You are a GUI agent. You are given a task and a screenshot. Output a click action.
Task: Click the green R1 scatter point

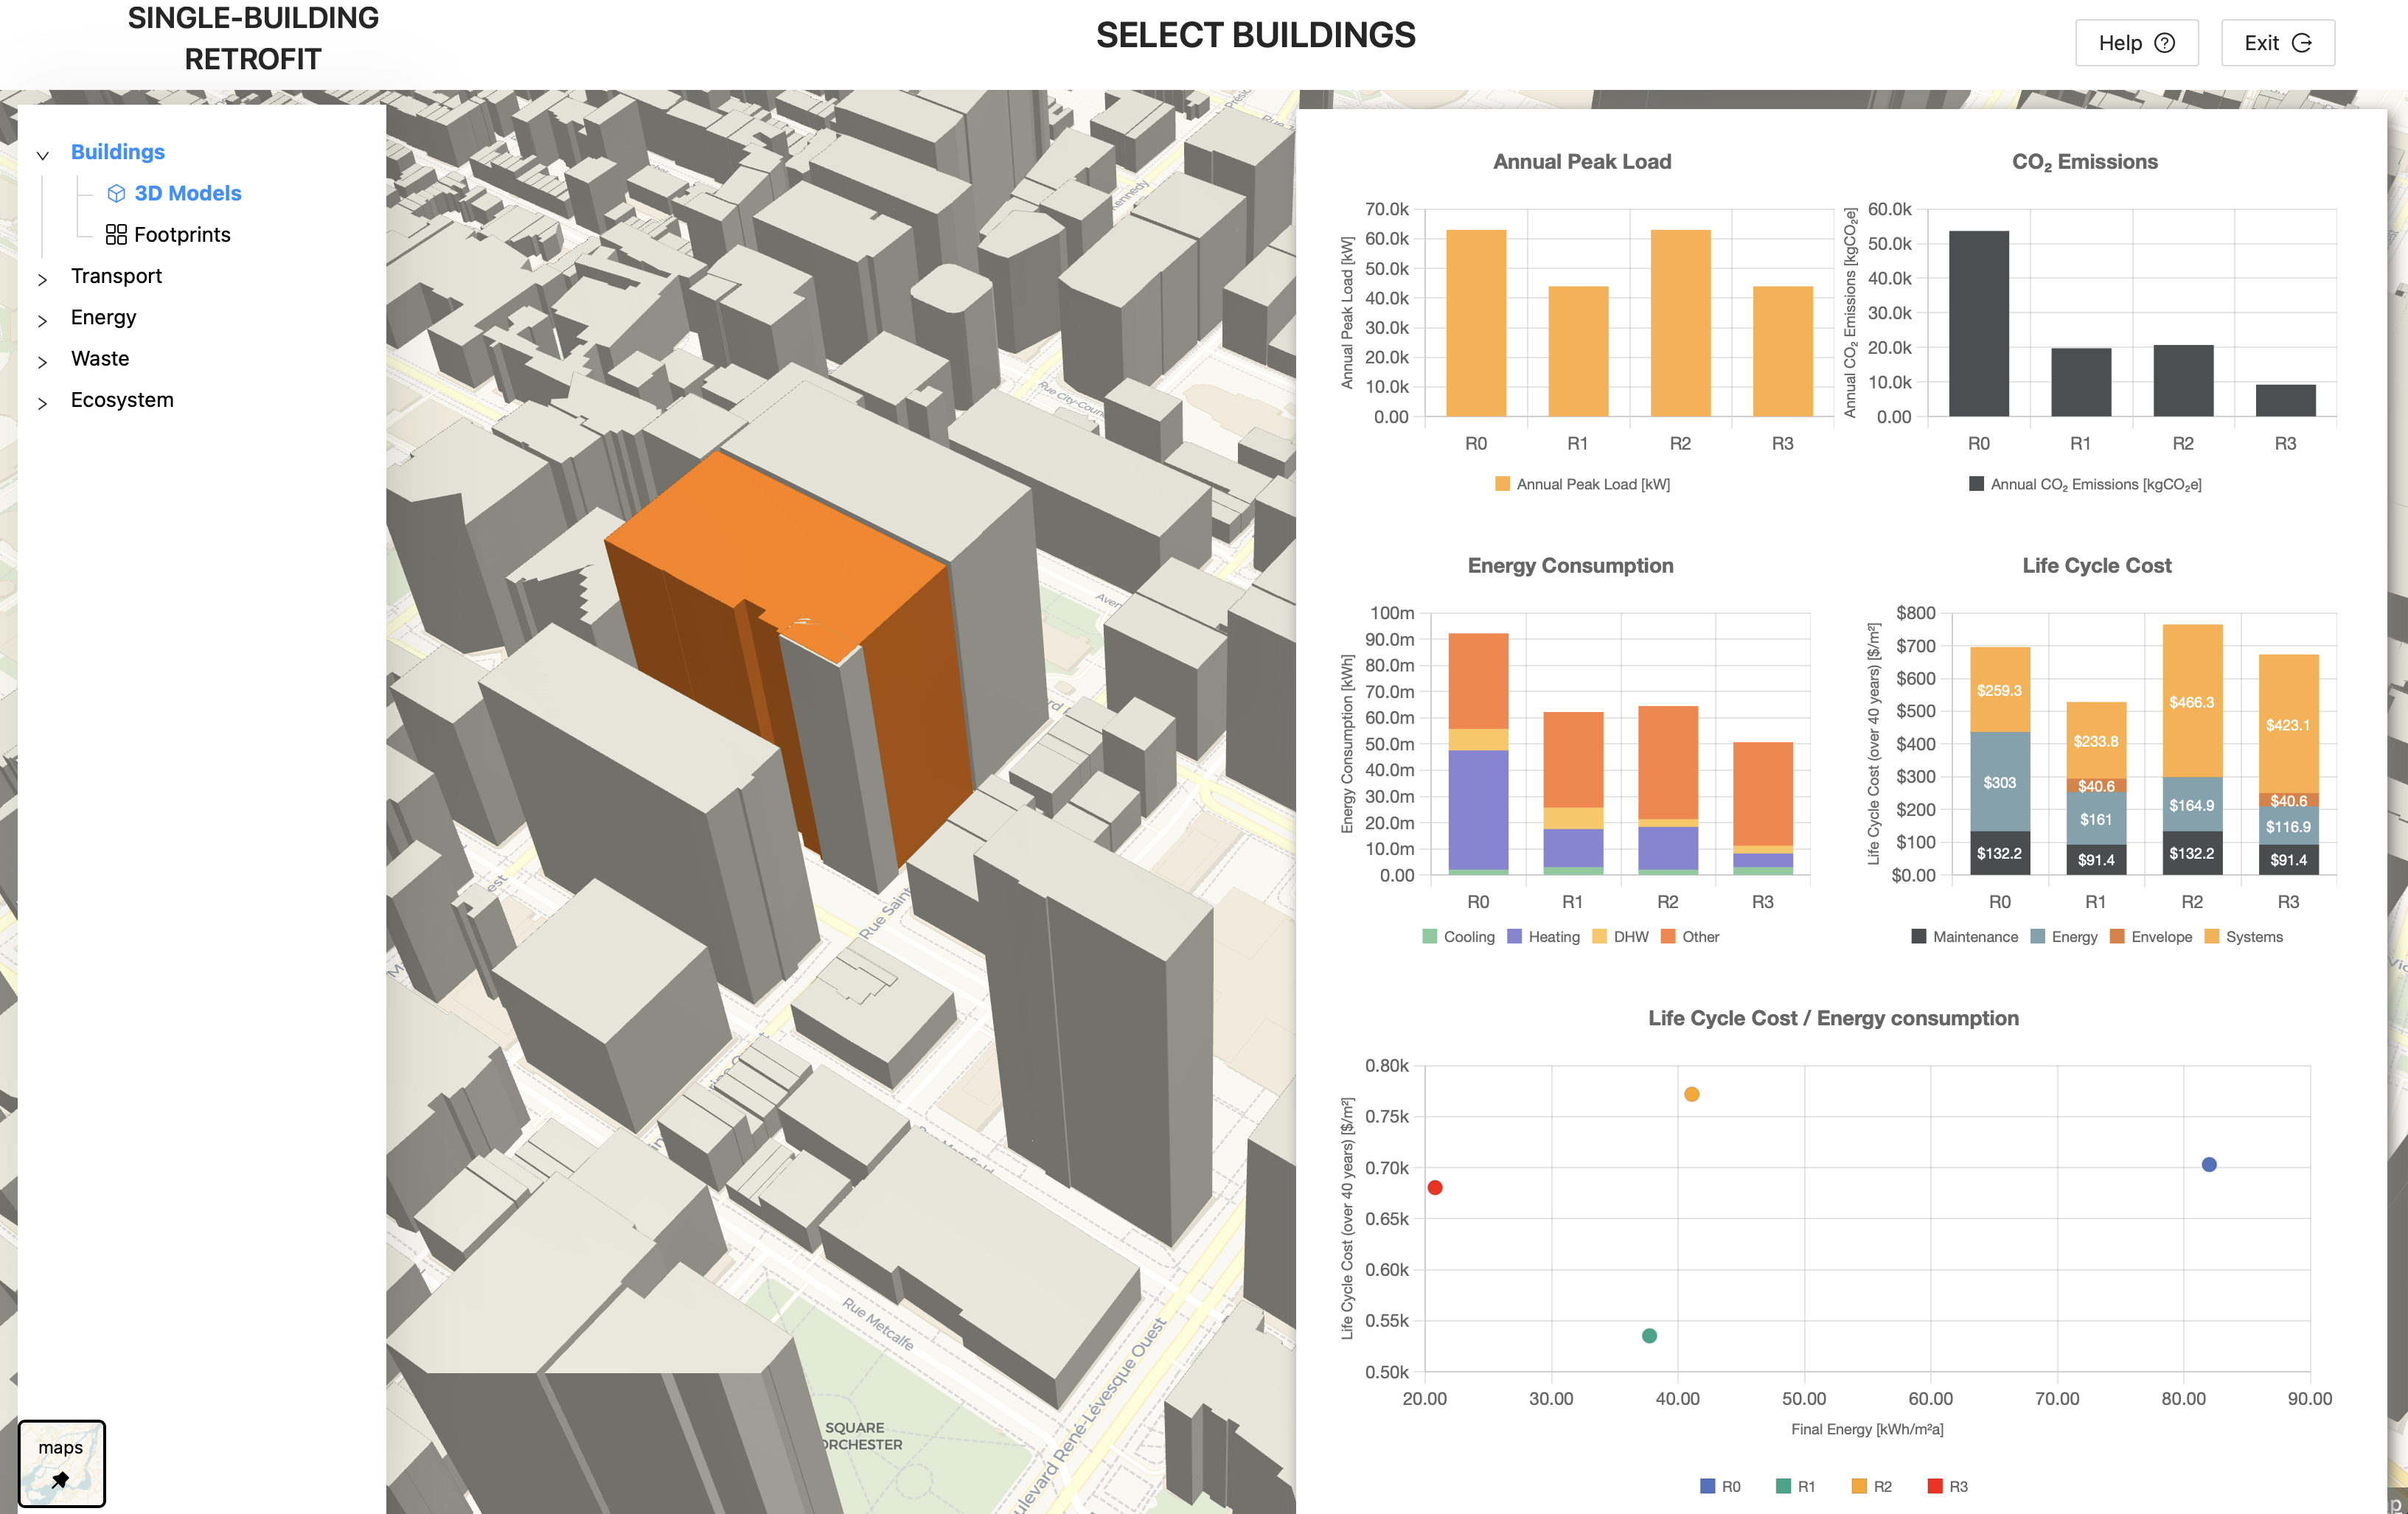tap(1649, 1335)
